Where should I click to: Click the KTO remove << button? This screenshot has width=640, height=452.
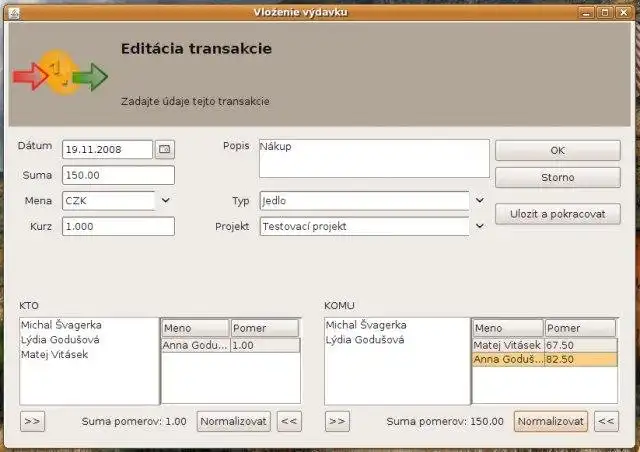[x=289, y=421]
